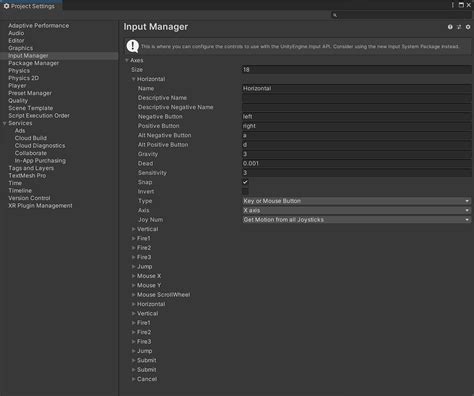Screen dimensions: 474x396
Task: Open Adaptive Performance settings
Action: (x=39, y=26)
